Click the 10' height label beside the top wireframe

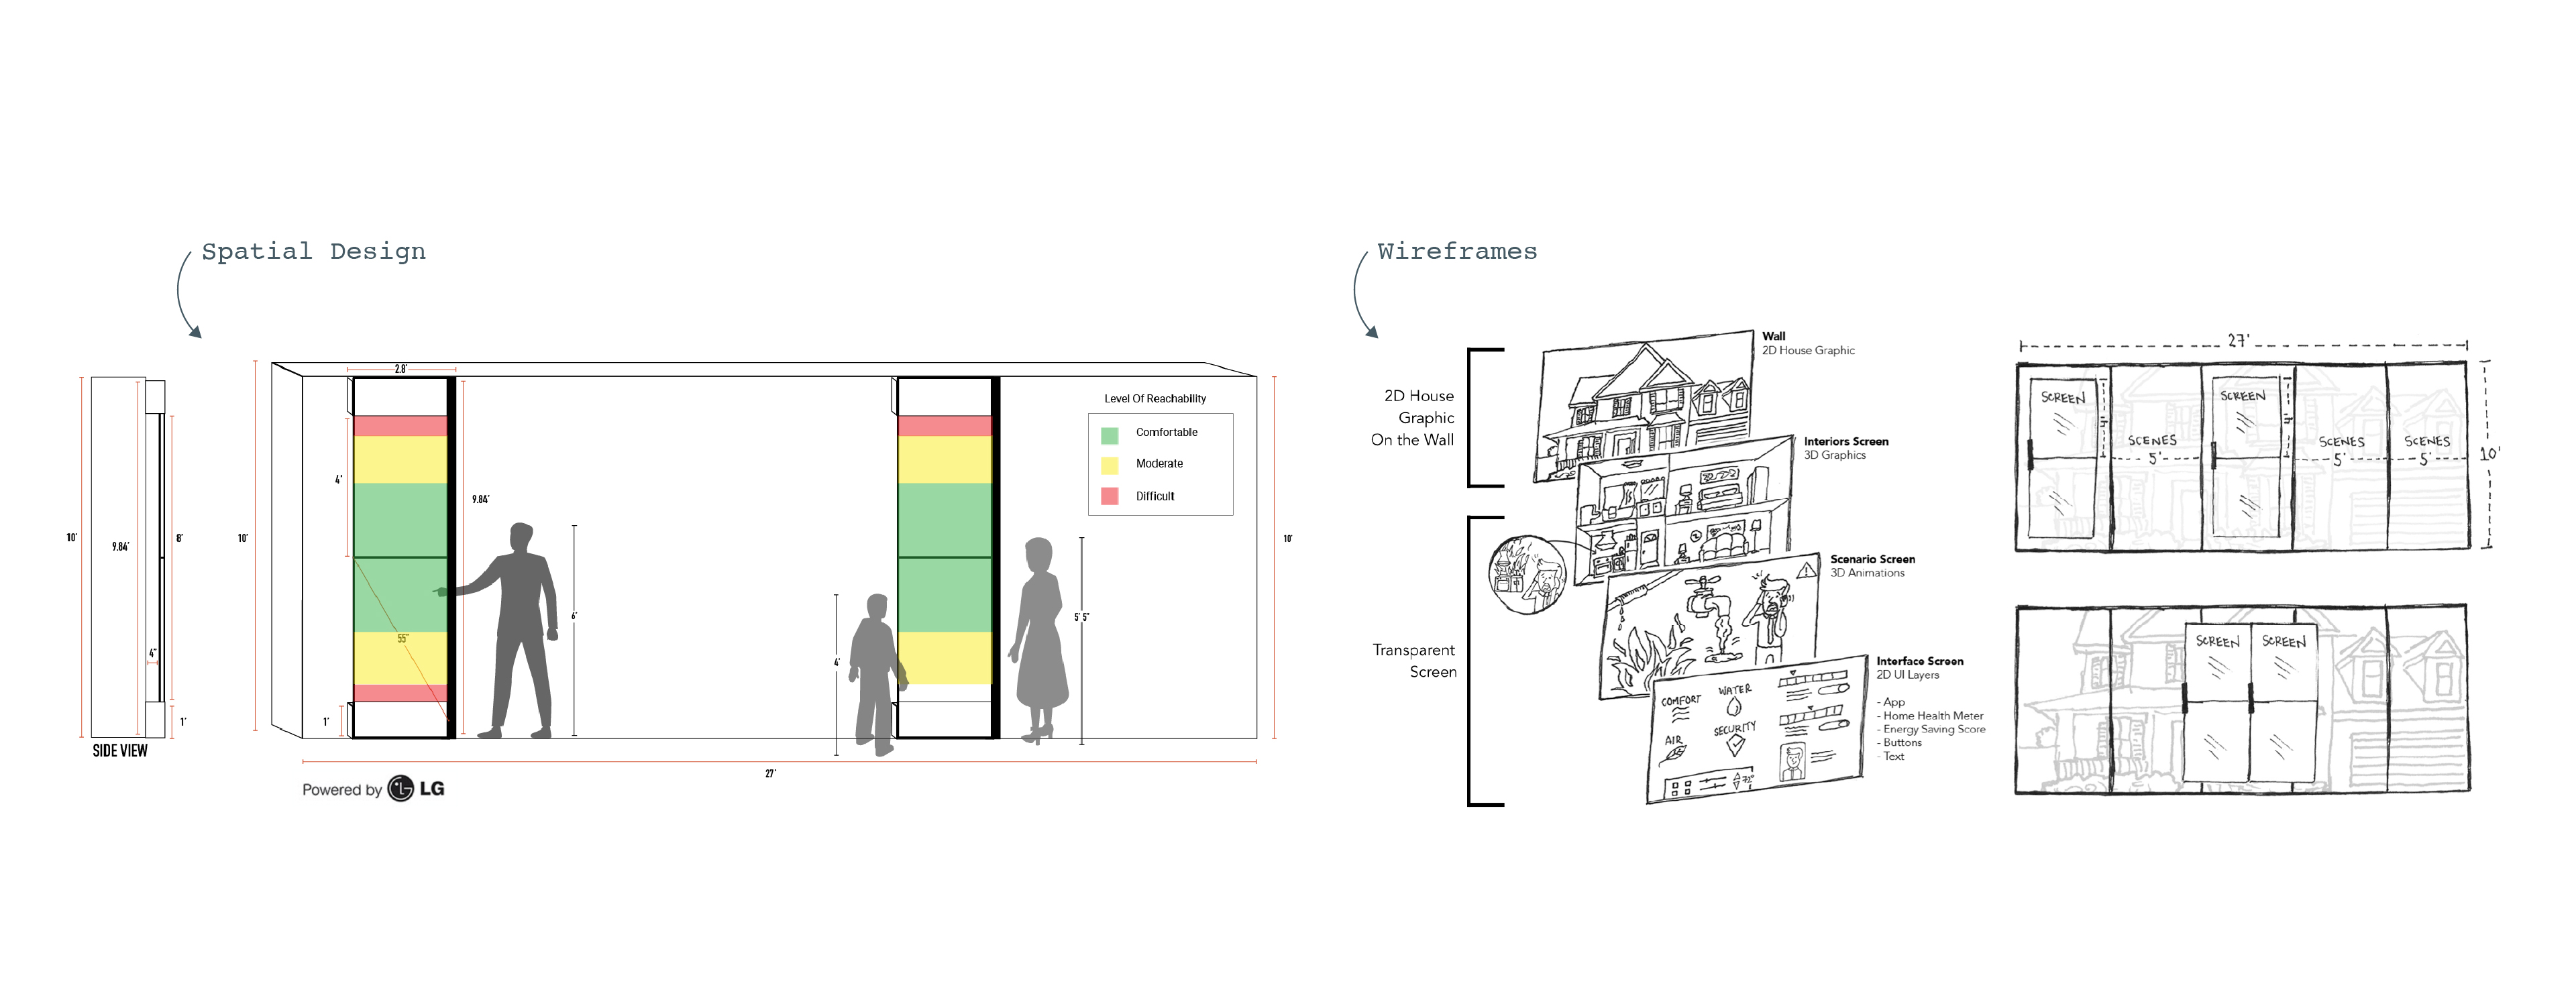[2489, 454]
